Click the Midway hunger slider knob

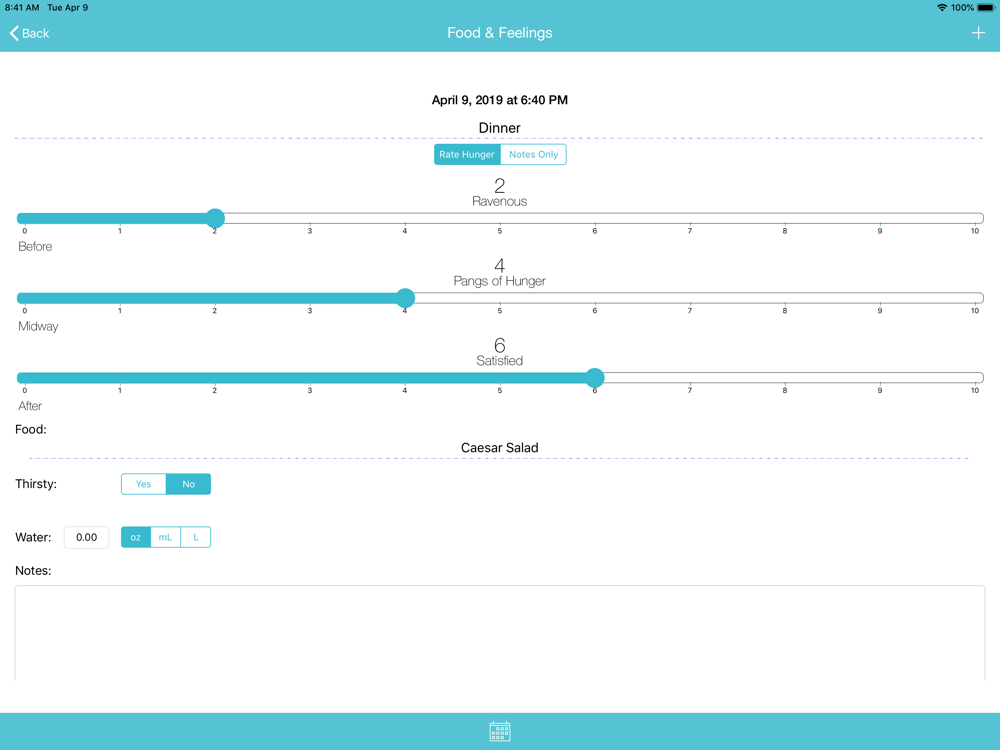(x=405, y=298)
